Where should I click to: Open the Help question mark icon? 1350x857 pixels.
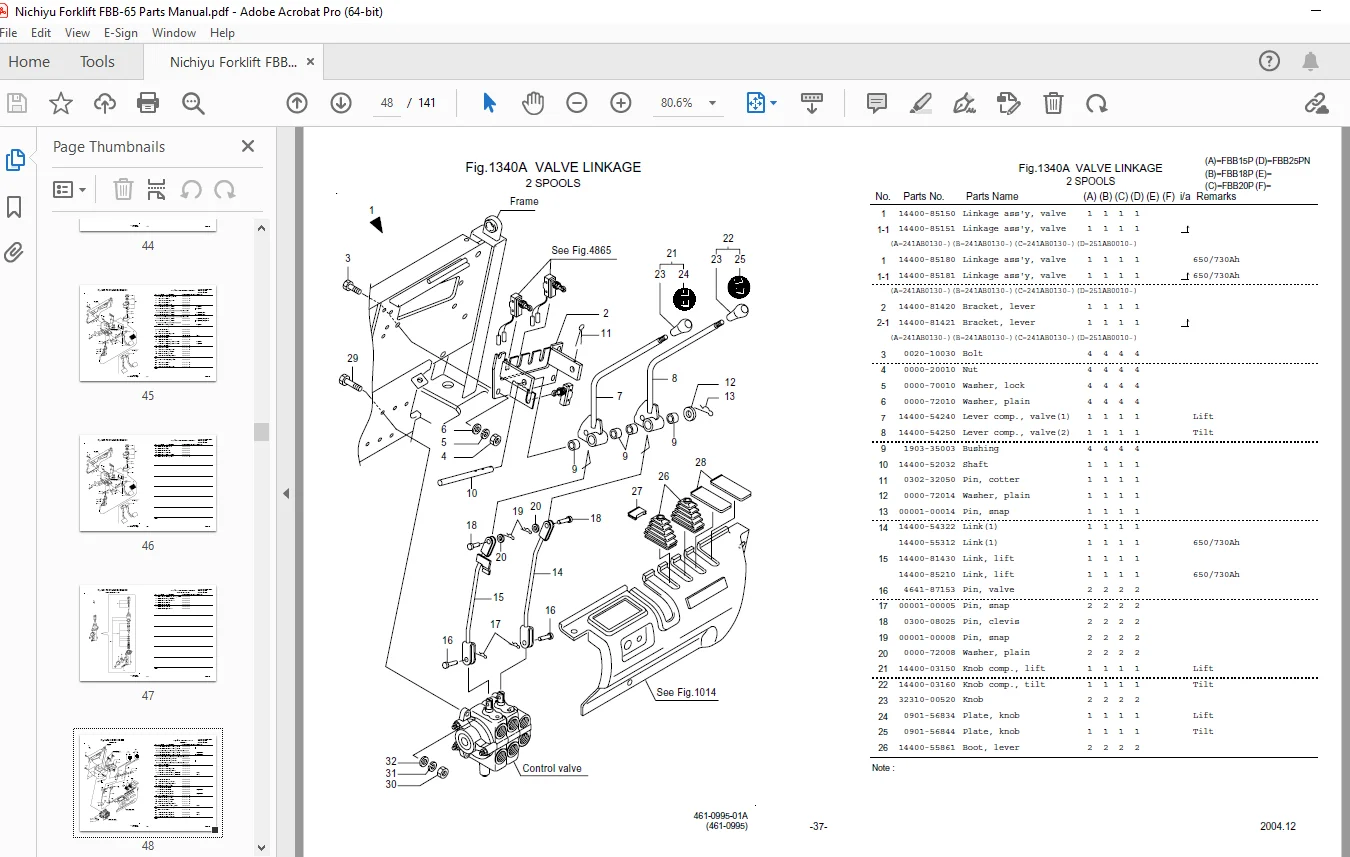(x=1269, y=62)
